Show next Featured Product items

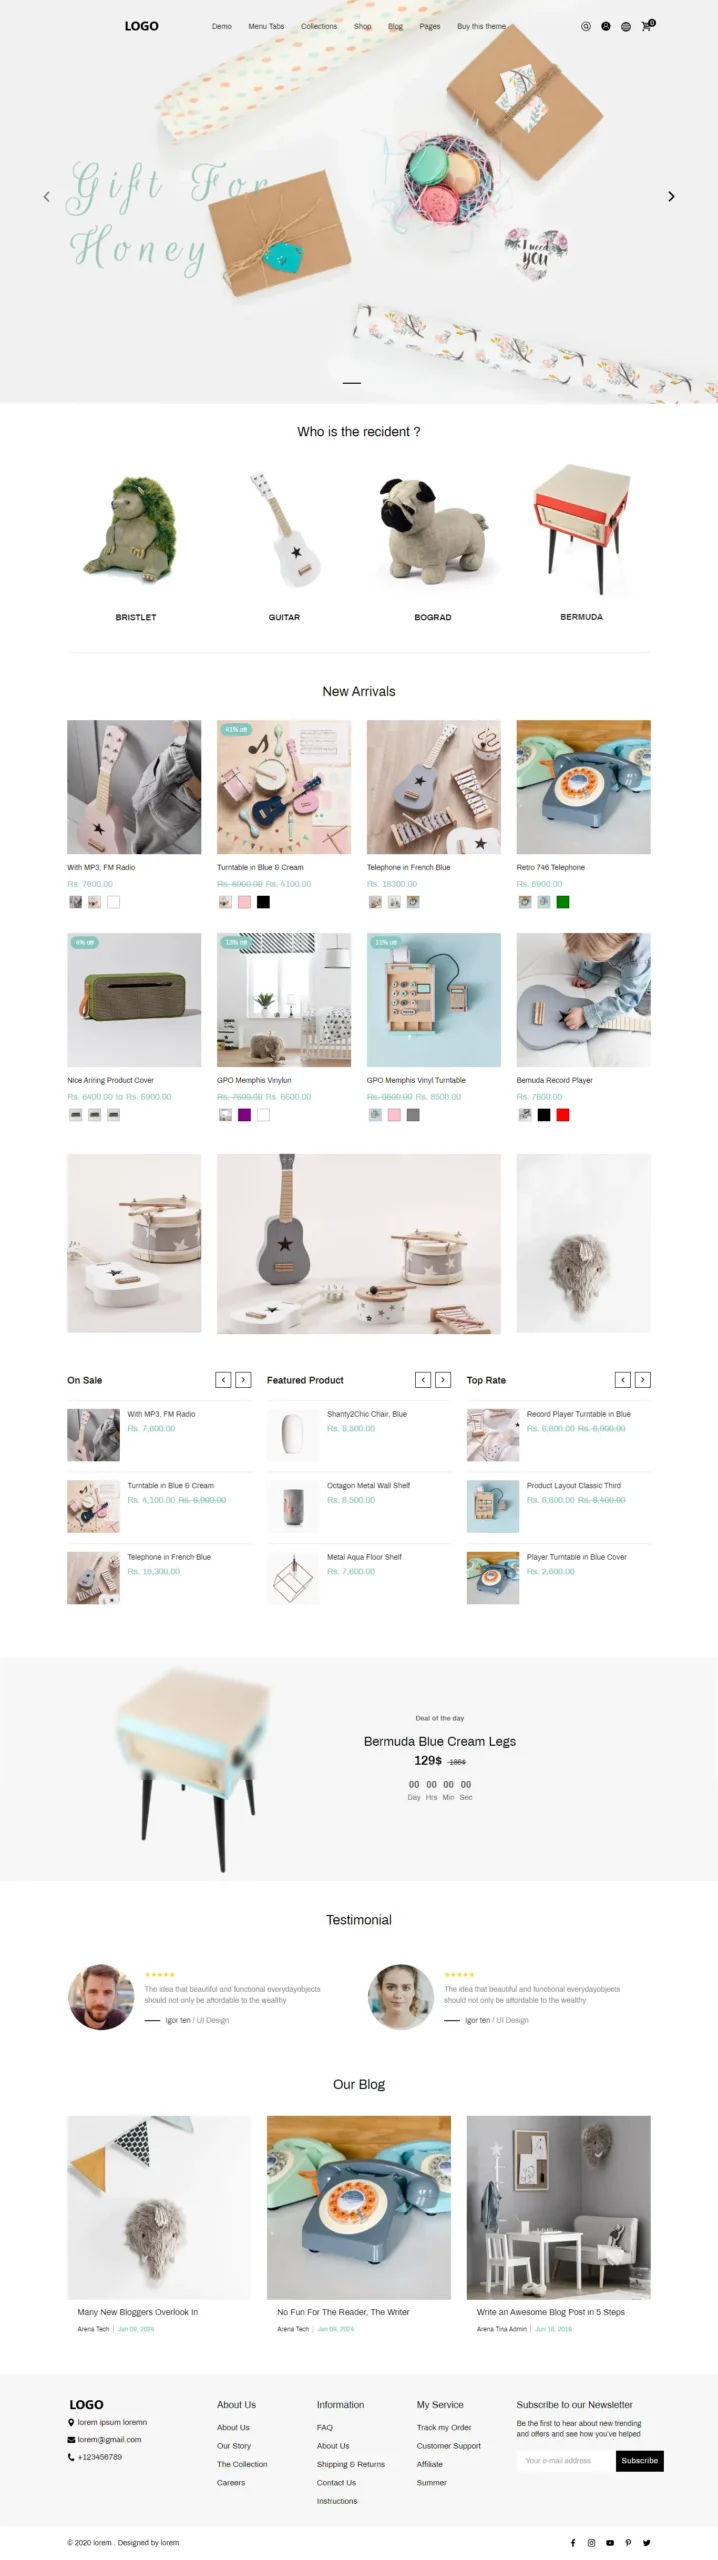pyautogui.click(x=443, y=1380)
